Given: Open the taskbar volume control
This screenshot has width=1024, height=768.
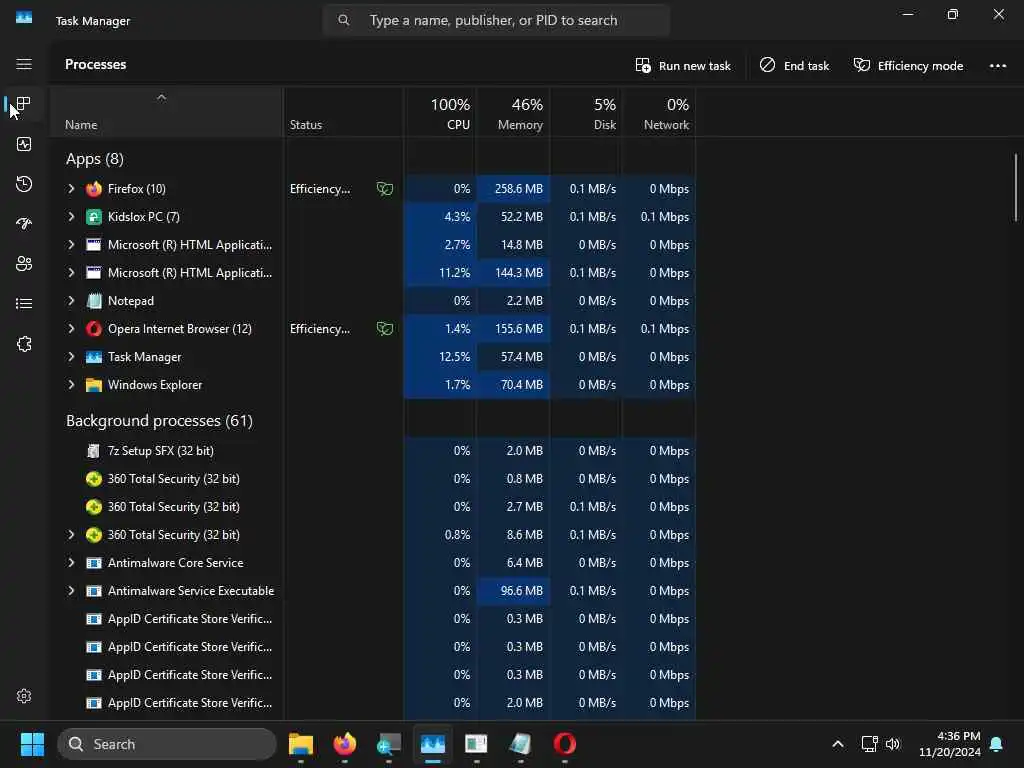Looking at the screenshot, I should pyautogui.click(x=893, y=744).
